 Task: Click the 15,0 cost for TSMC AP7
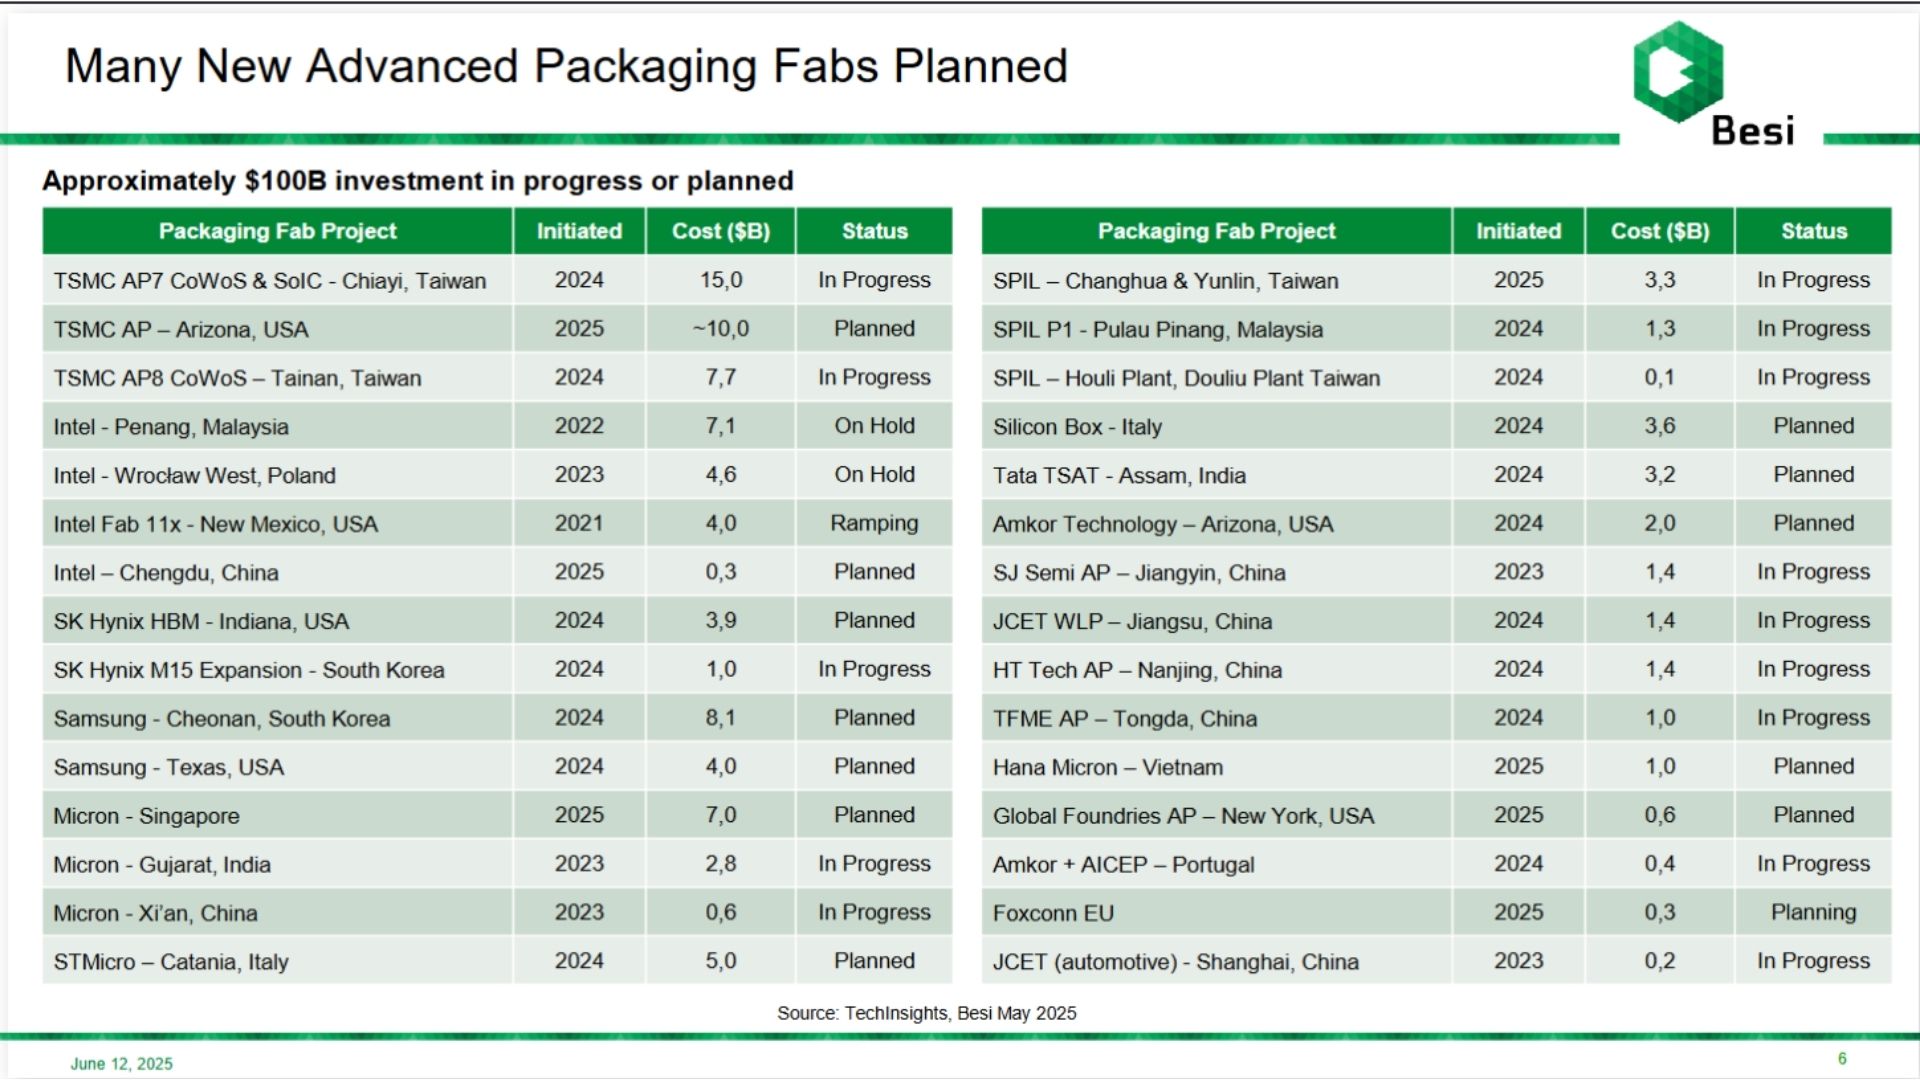click(x=721, y=280)
